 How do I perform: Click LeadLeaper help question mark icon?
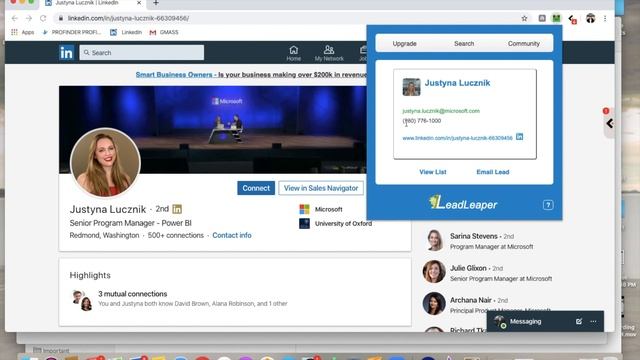[x=548, y=205]
